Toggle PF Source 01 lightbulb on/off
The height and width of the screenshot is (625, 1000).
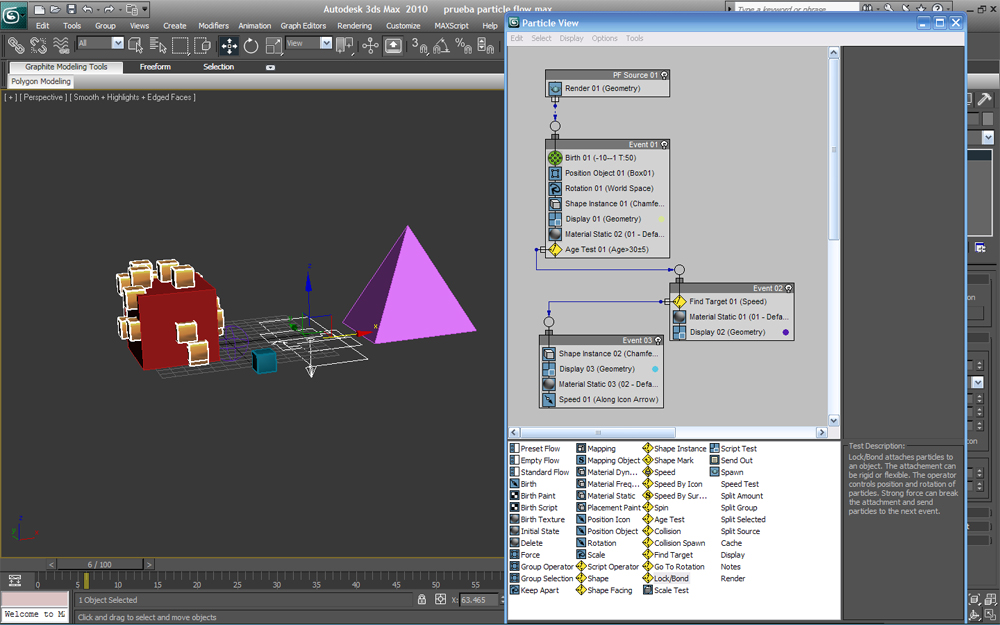(x=664, y=75)
